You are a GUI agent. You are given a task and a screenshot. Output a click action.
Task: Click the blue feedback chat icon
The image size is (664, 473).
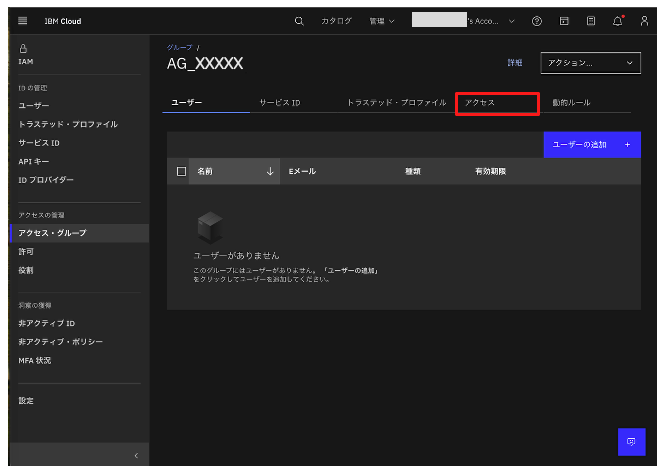(631, 442)
